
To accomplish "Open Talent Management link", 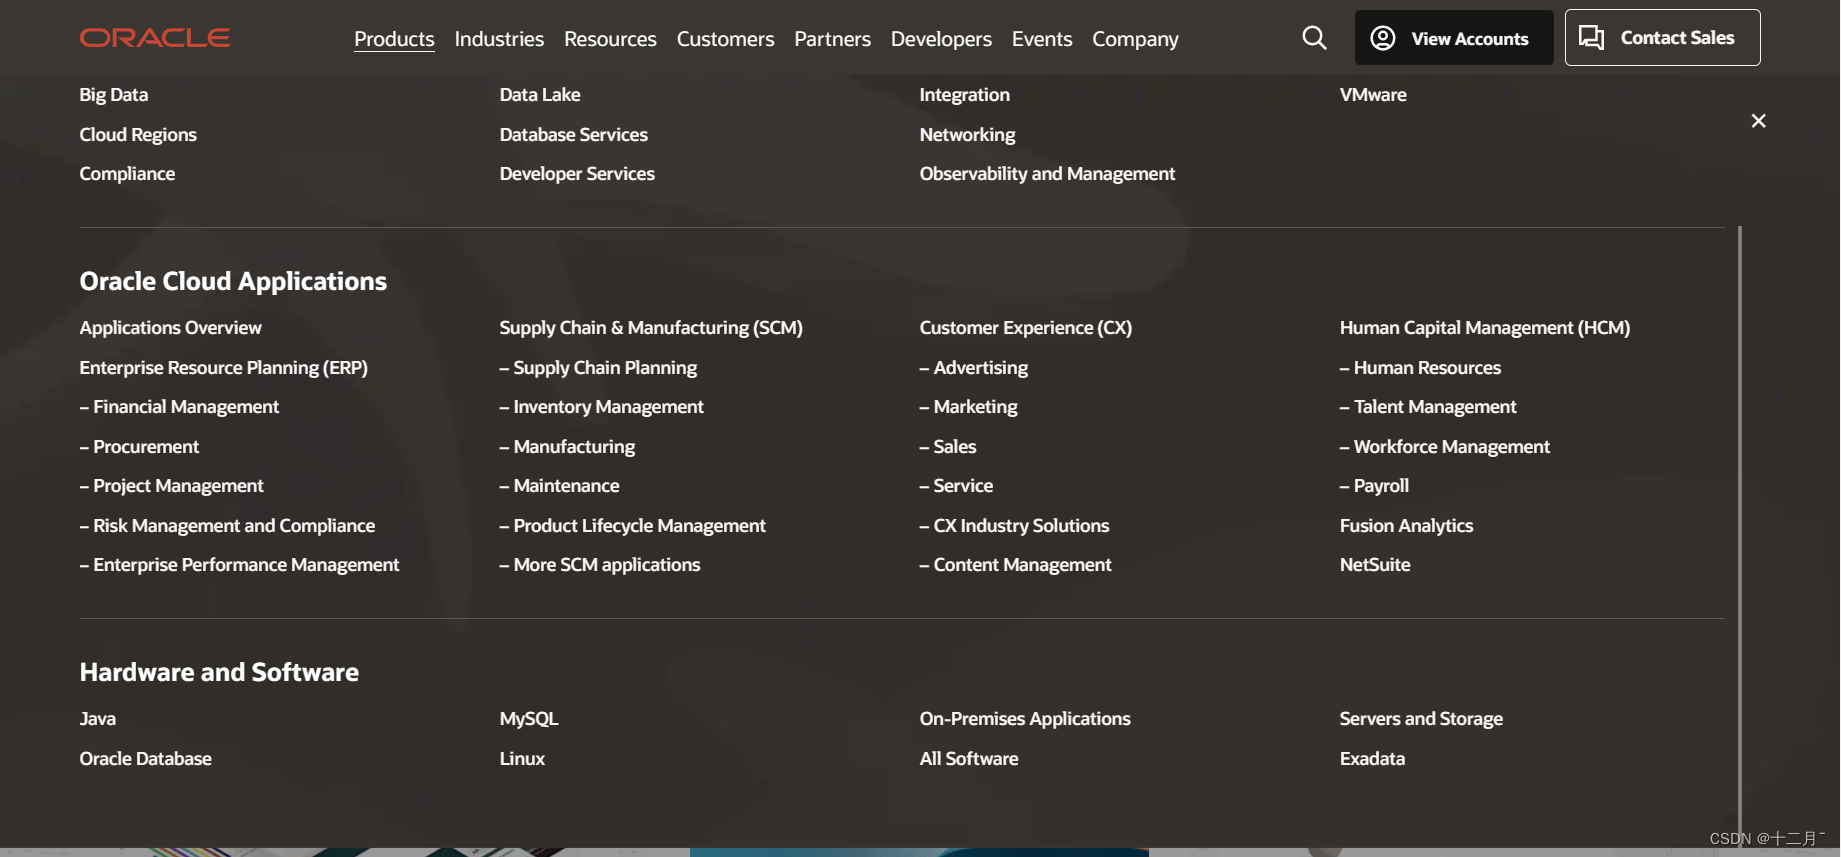I will (1428, 407).
